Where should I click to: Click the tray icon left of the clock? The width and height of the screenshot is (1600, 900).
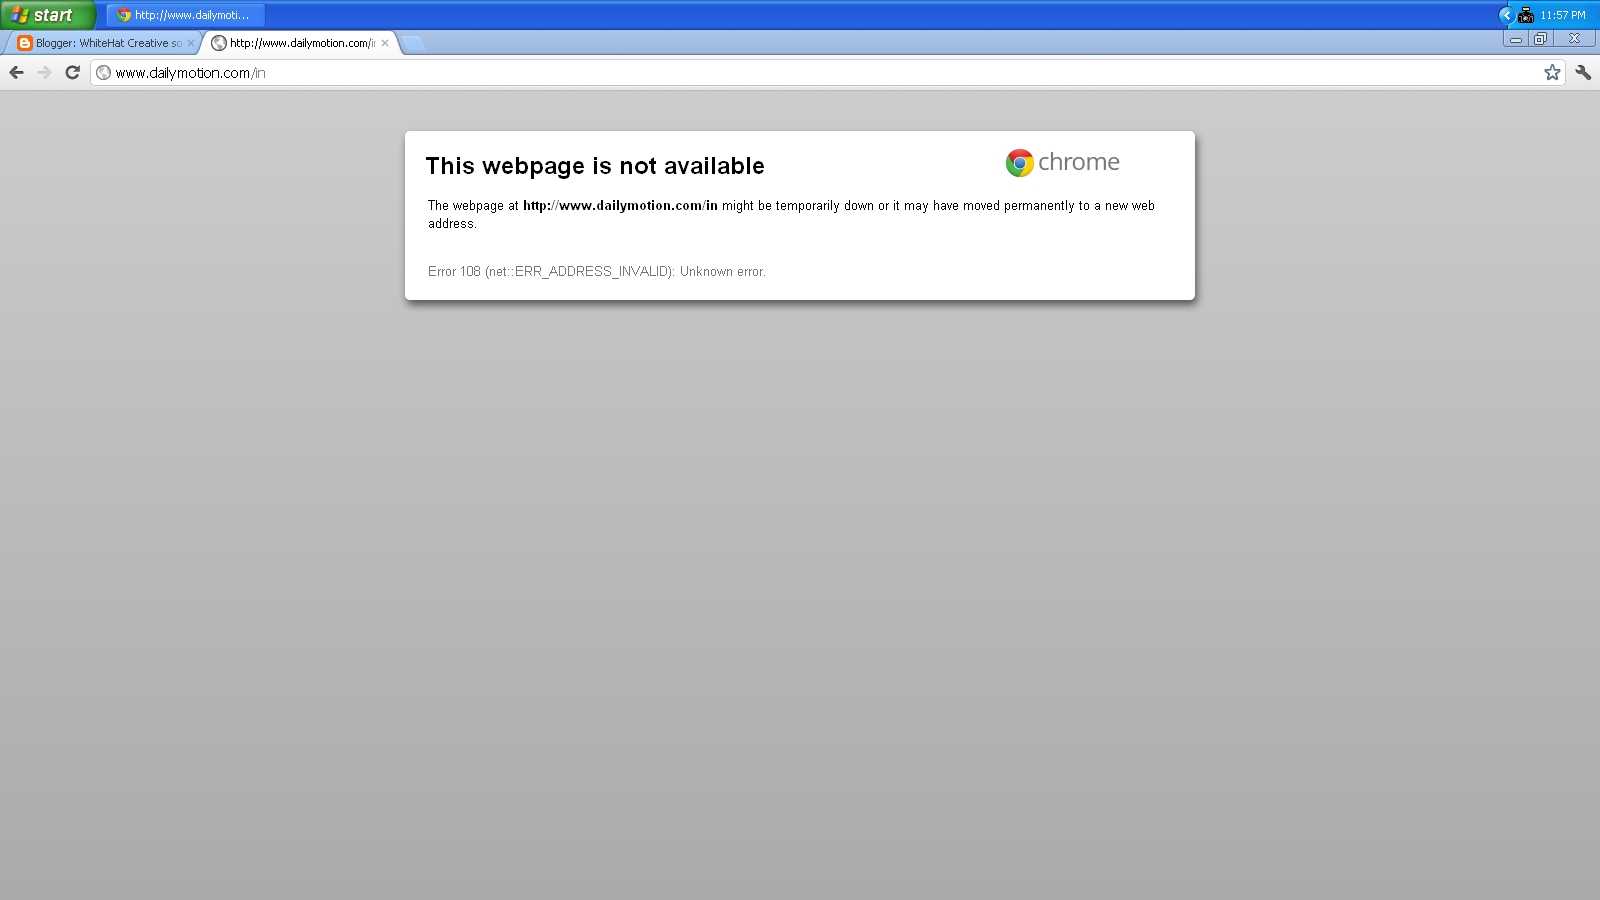coord(1526,15)
